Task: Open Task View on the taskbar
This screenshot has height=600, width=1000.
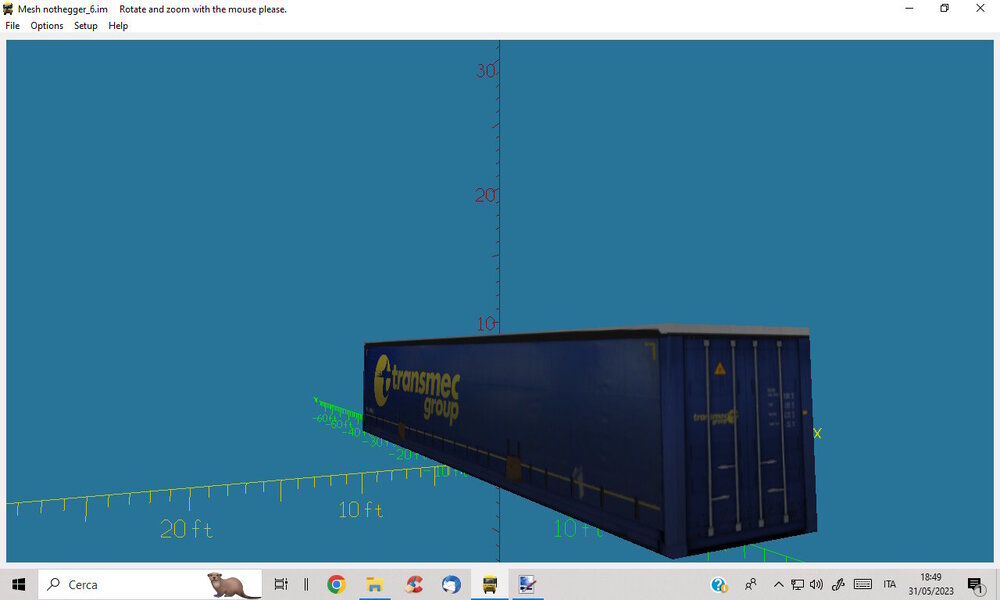Action: 281,584
